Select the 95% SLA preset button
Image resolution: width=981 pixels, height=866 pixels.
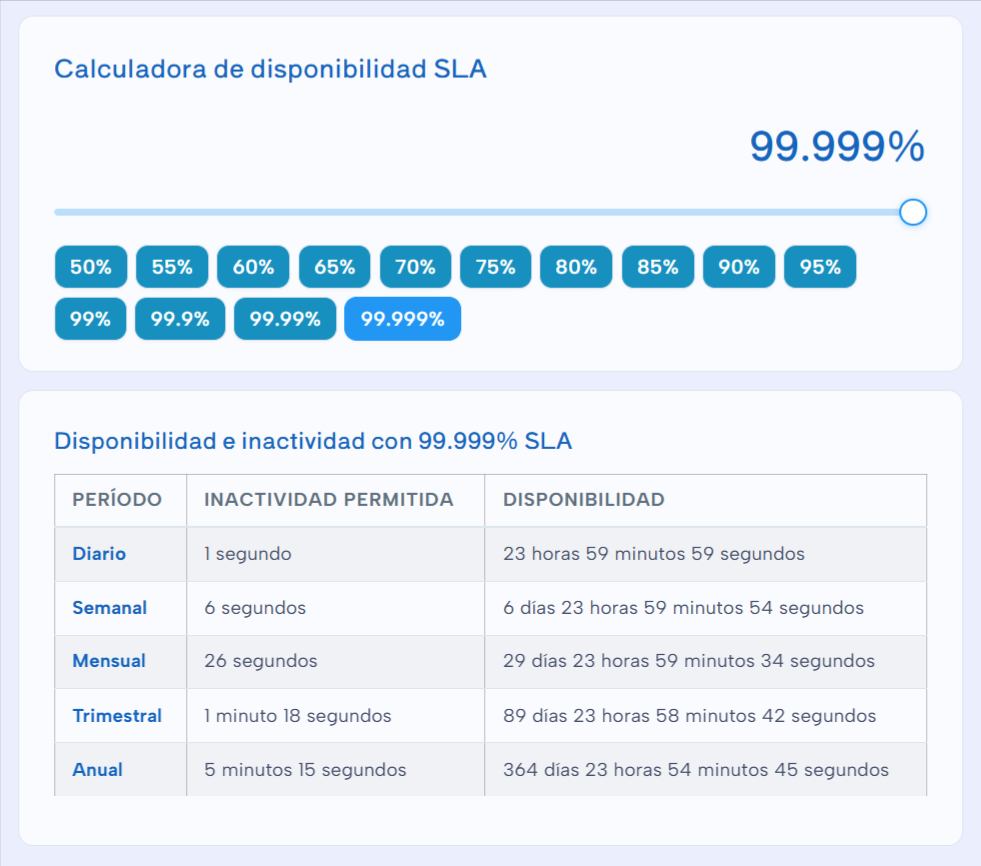click(x=819, y=266)
